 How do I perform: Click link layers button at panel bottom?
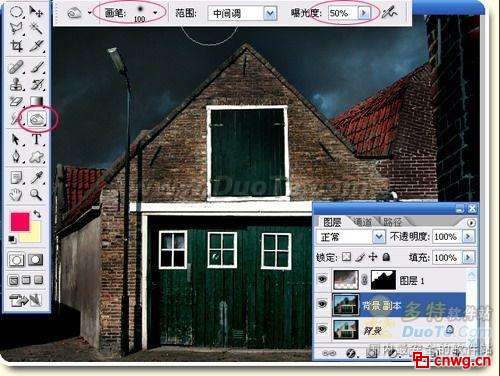[329, 353]
